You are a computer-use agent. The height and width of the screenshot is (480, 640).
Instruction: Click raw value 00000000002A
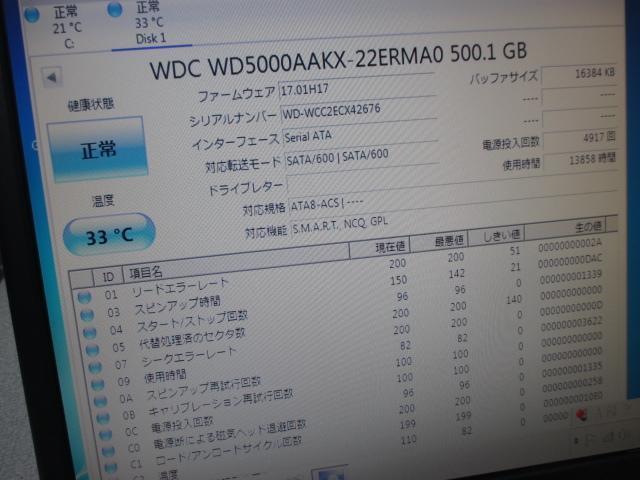pos(570,245)
